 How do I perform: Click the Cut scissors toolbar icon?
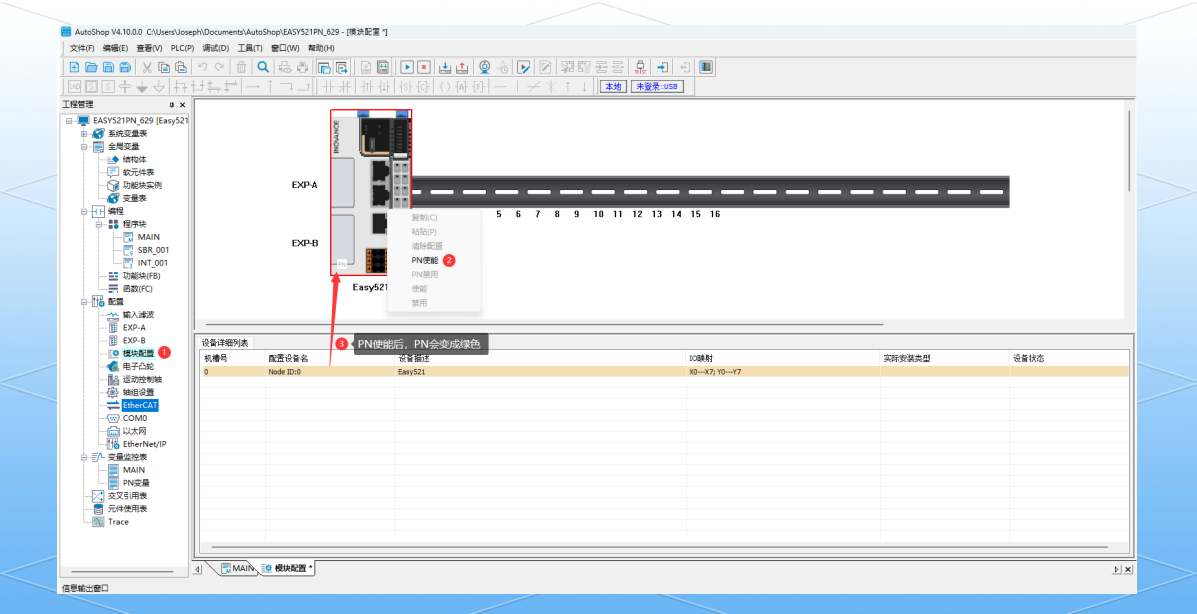(147, 67)
